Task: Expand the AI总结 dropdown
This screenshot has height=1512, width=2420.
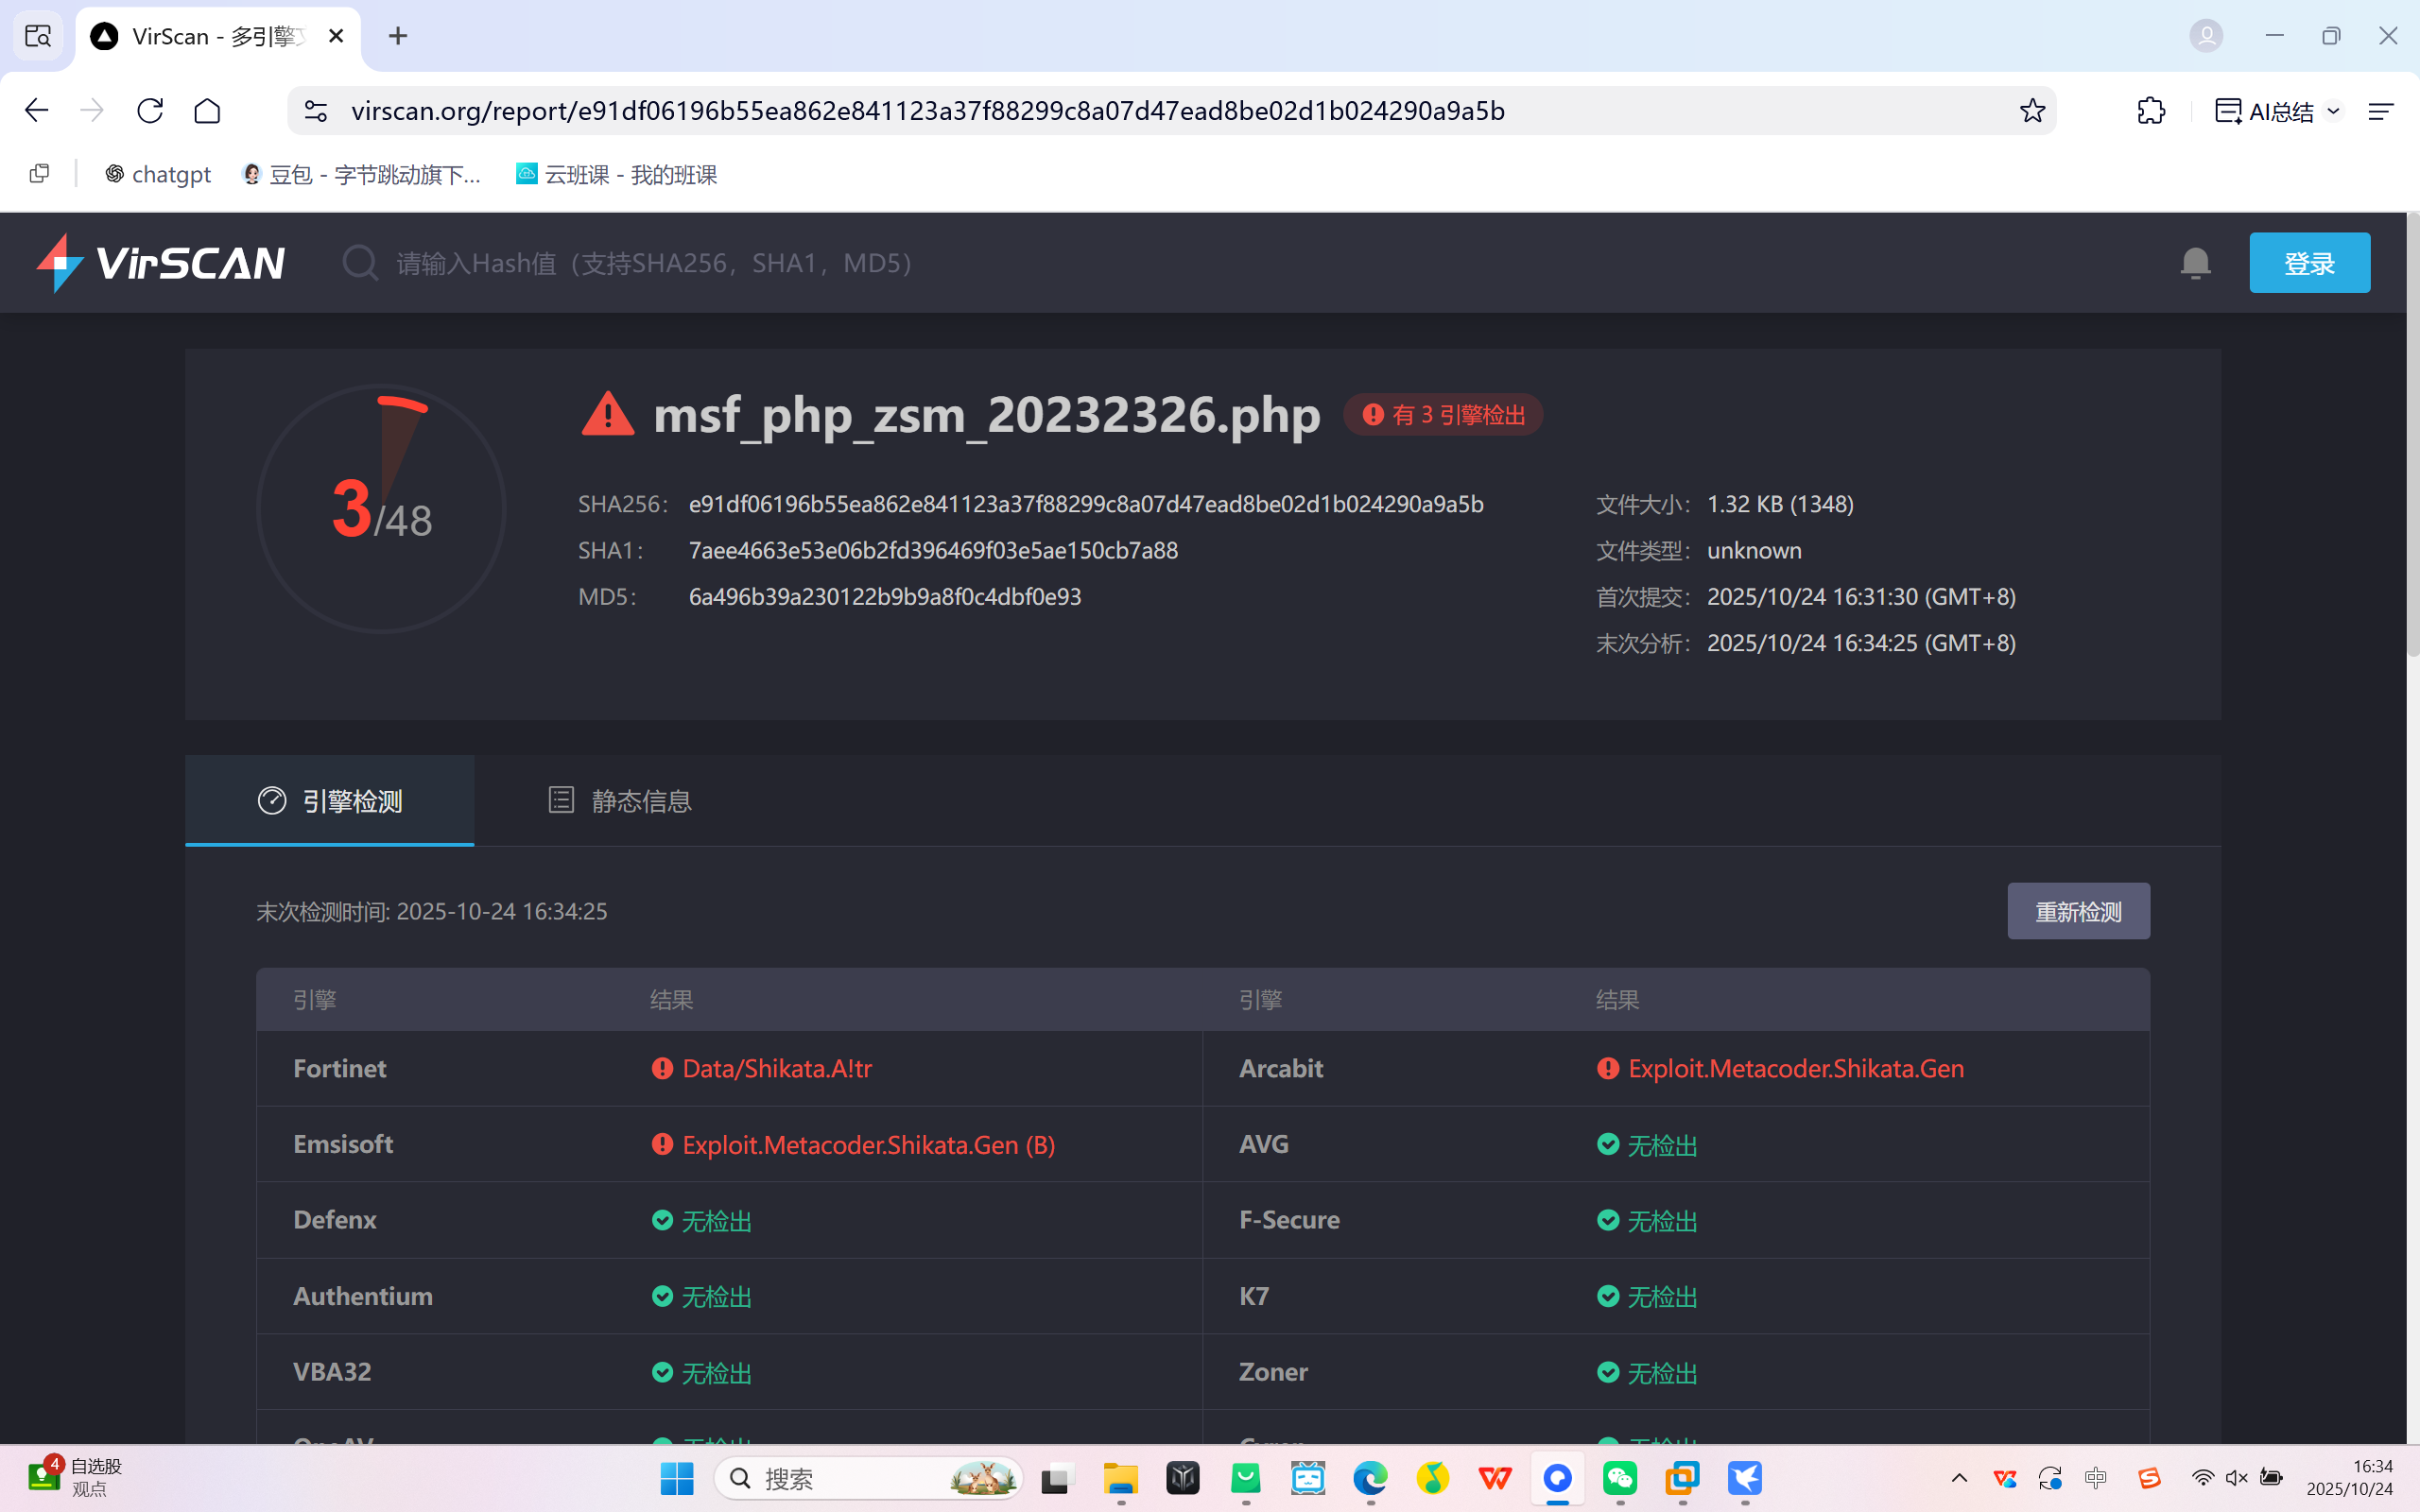Action: 2334,111
